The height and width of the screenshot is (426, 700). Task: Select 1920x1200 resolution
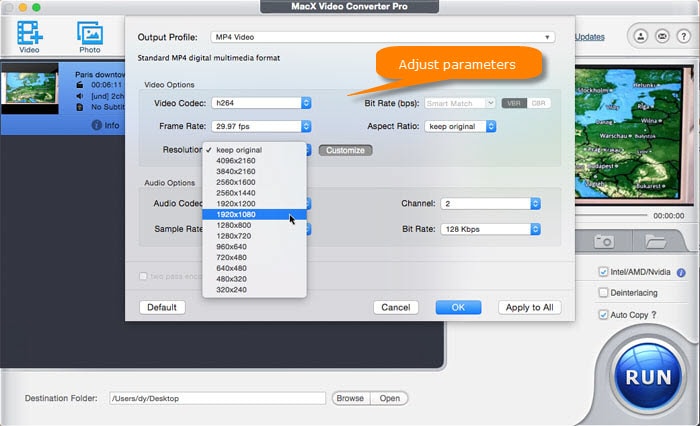click(x=254, y=203)
